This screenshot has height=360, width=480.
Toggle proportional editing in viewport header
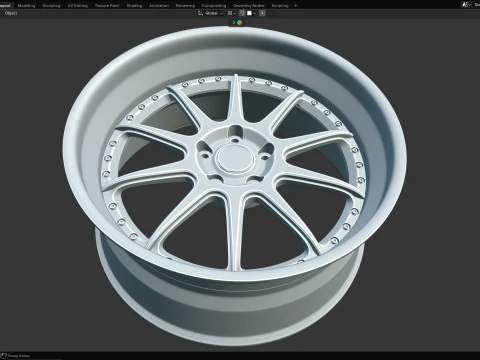262,13
